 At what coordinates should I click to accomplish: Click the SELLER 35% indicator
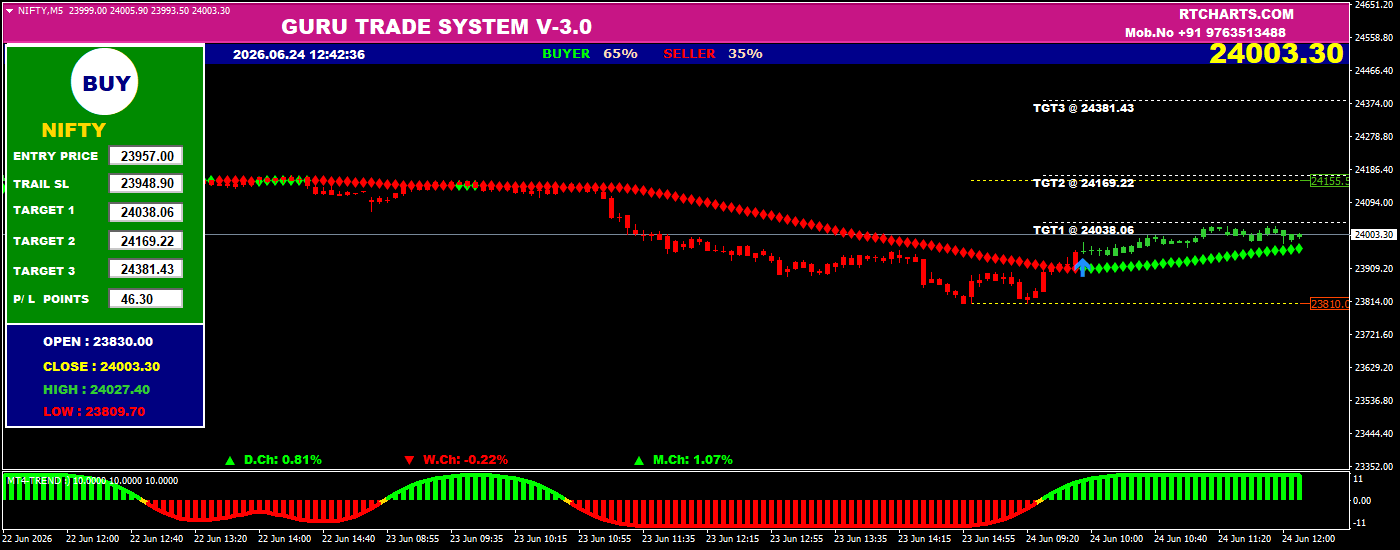point(713,54)
